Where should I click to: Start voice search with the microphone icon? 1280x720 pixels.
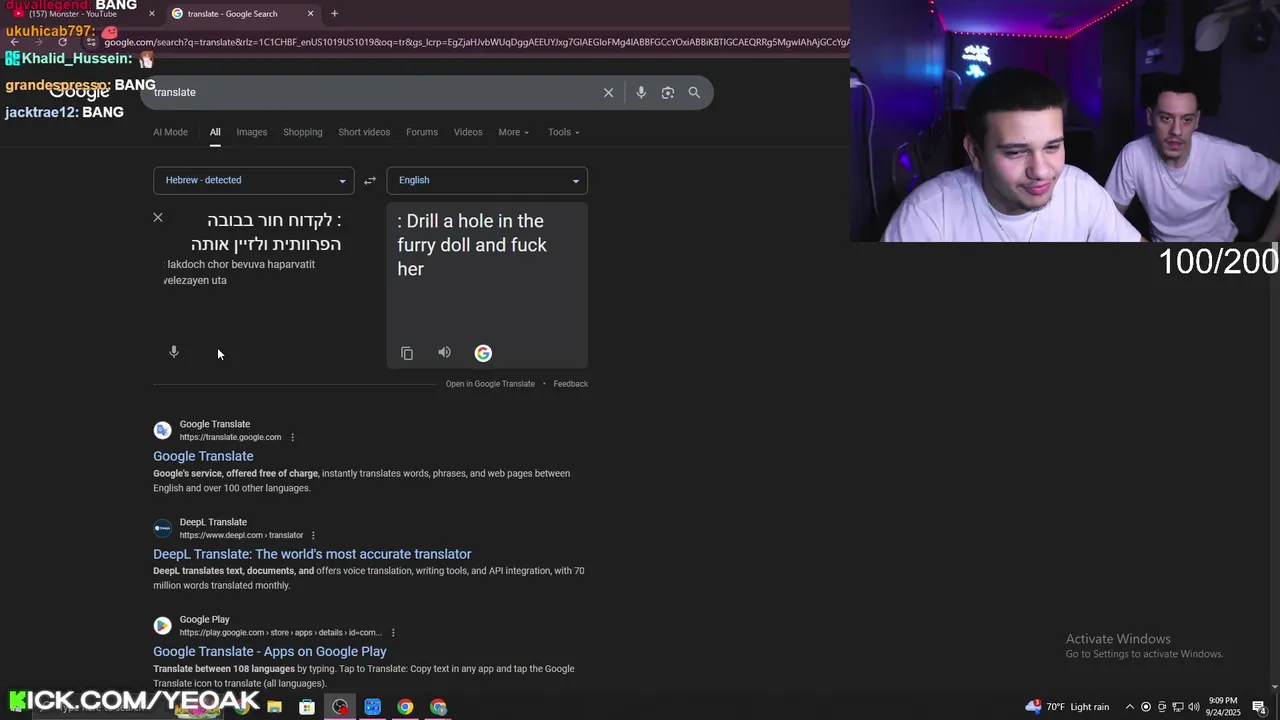pos(641,92)
